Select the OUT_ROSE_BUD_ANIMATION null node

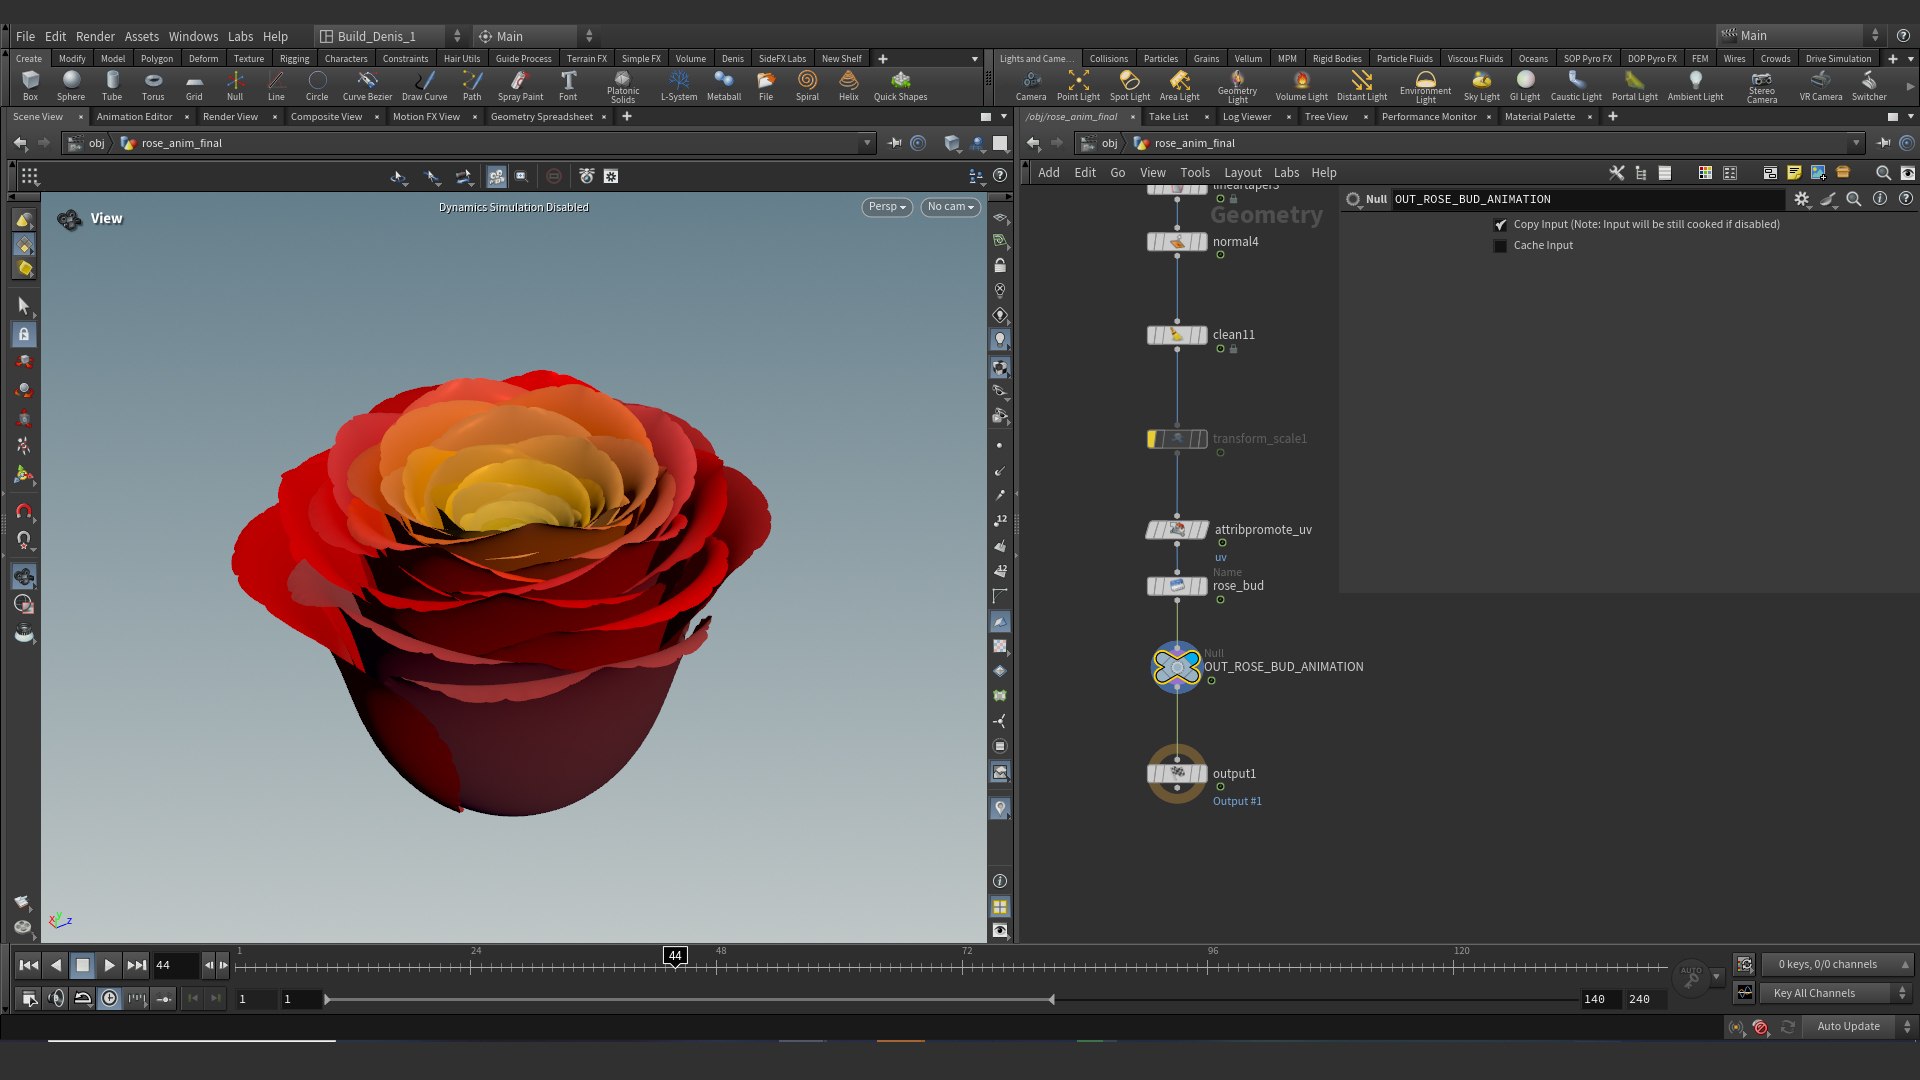pyautogui.click(x=1177, y=667)
